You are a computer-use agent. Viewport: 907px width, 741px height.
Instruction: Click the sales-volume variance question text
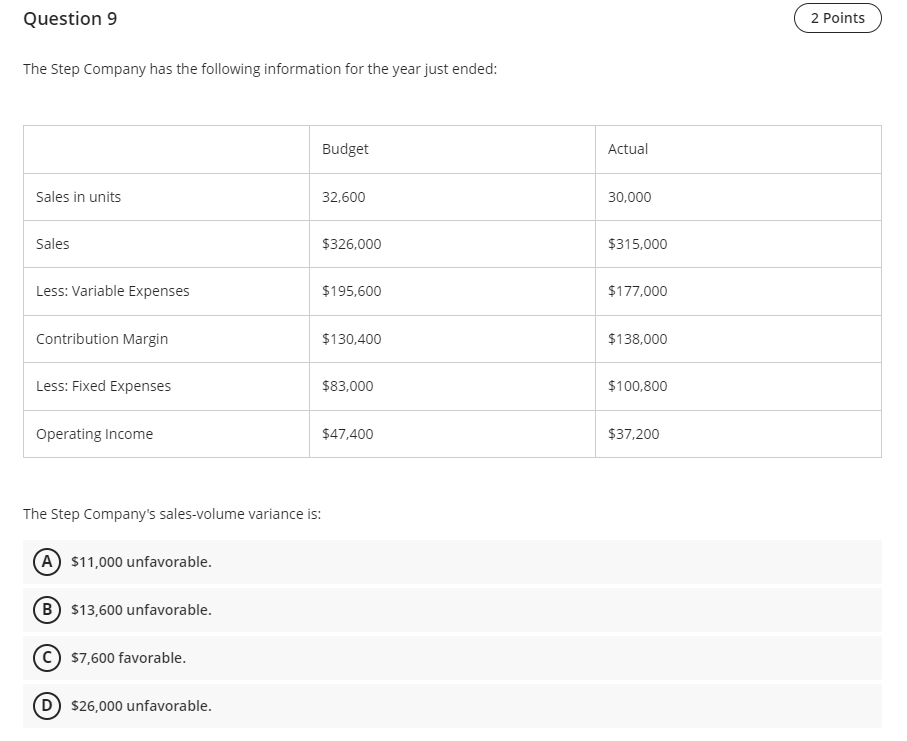[172, 514]
